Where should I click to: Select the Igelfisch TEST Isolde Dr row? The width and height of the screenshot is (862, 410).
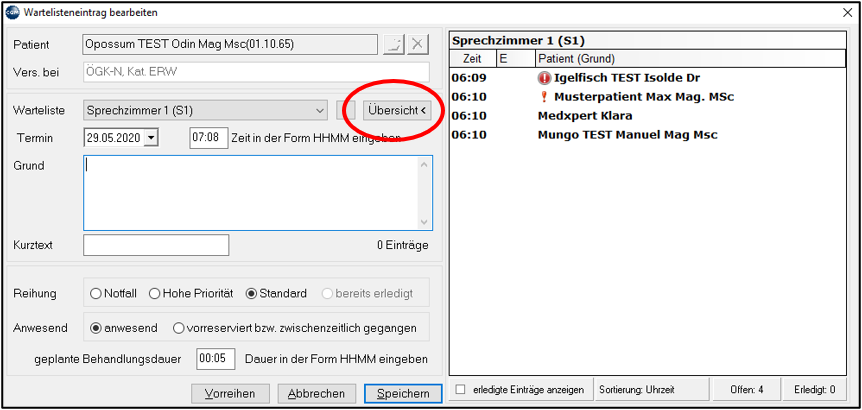(x=648, y=78)
